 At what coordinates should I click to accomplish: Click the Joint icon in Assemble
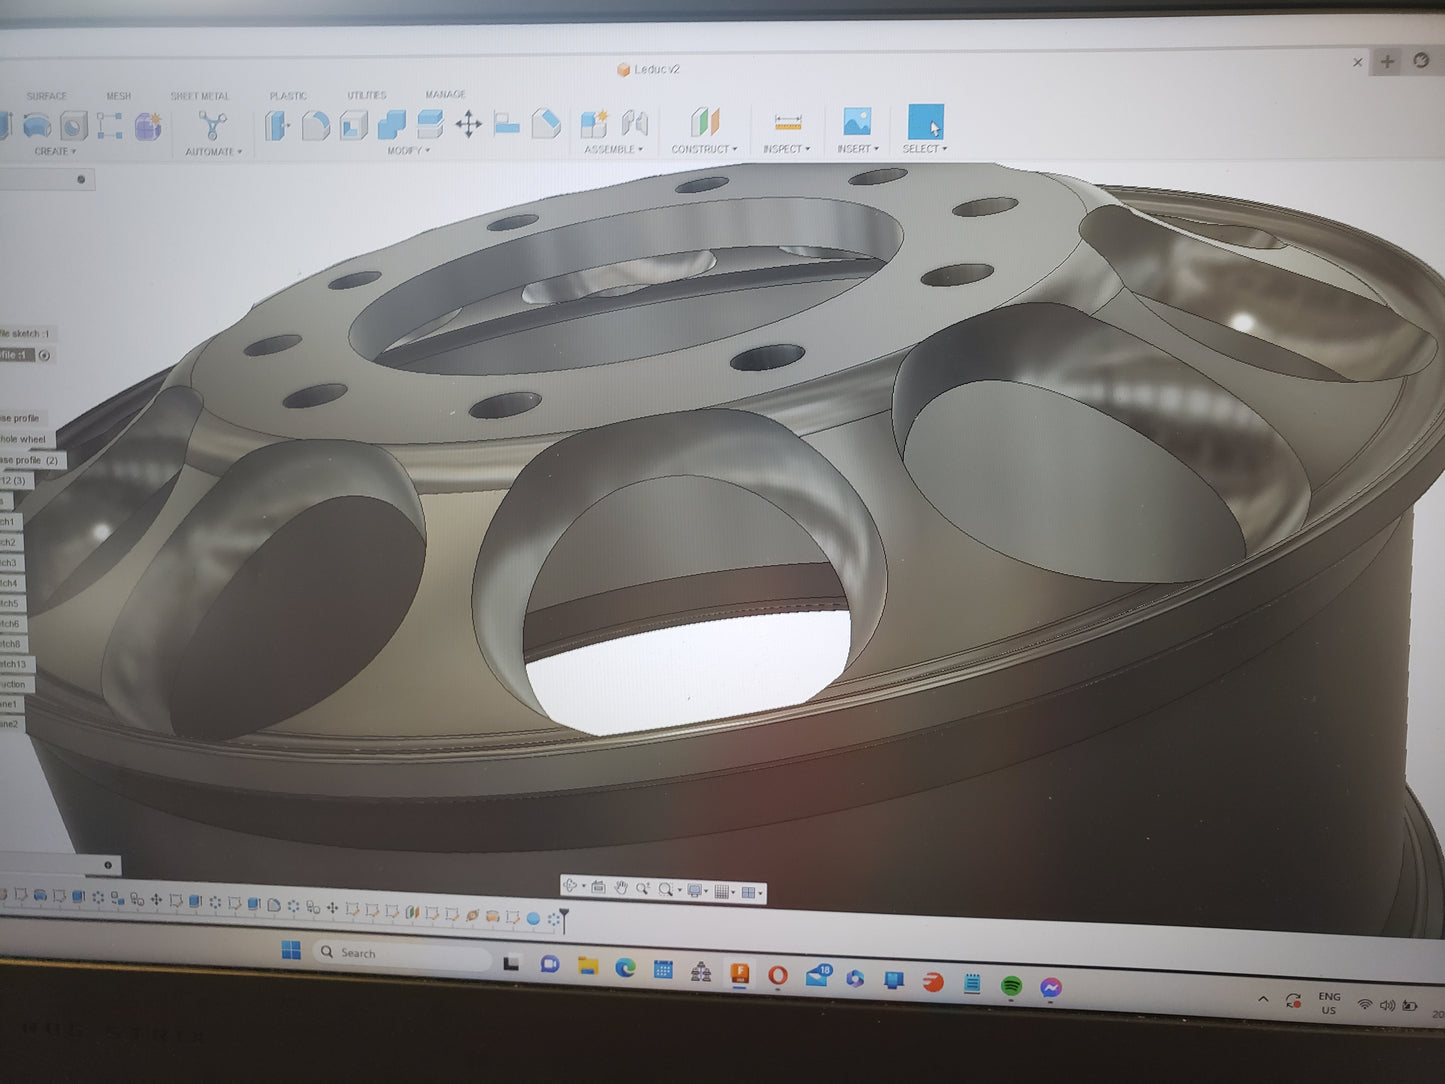[x=634, y=123]
